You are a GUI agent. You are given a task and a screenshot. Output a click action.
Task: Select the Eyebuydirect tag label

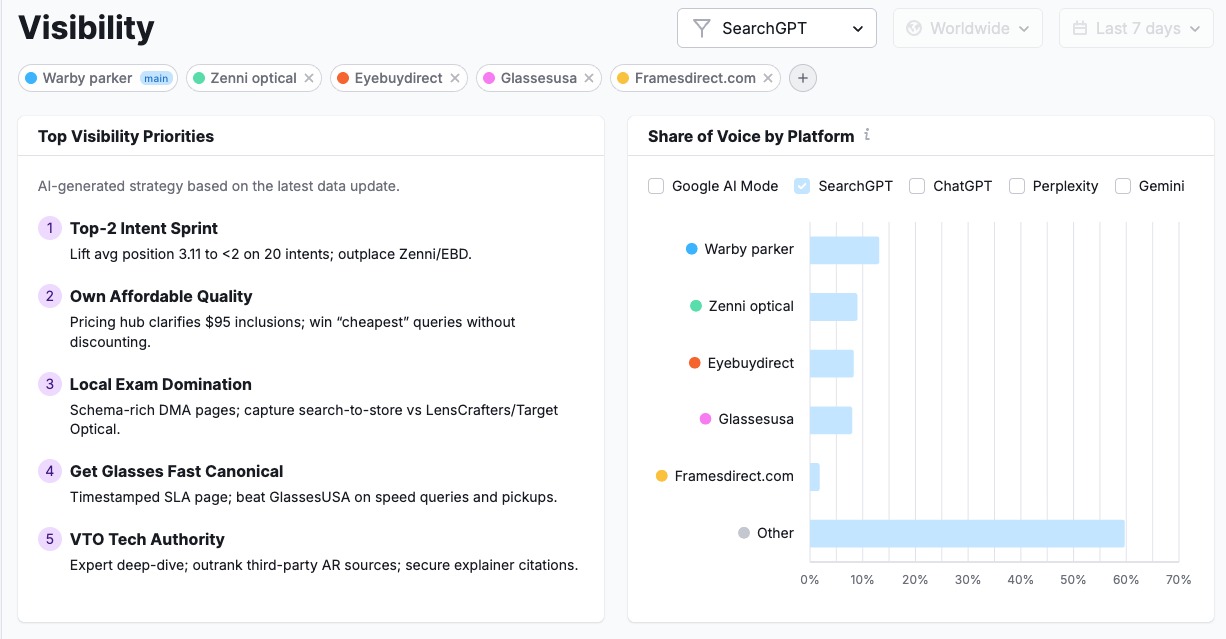coord(398,78)
